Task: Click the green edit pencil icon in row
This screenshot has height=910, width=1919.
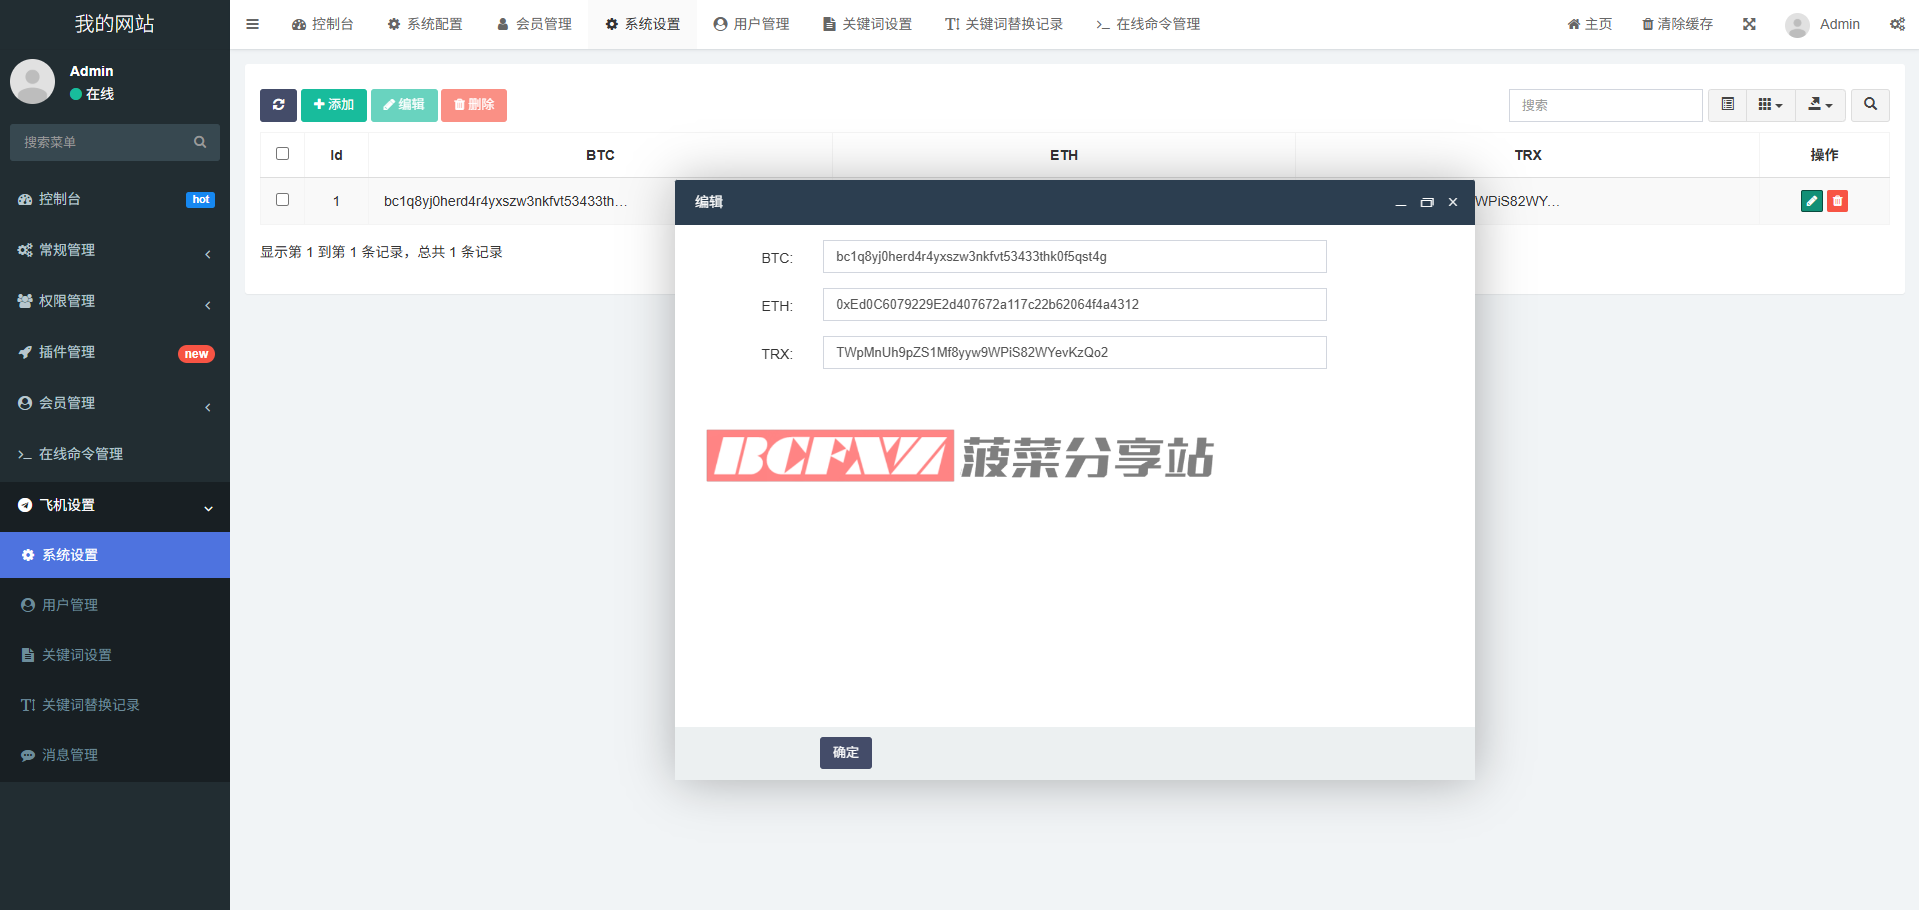Action: 1811,201
